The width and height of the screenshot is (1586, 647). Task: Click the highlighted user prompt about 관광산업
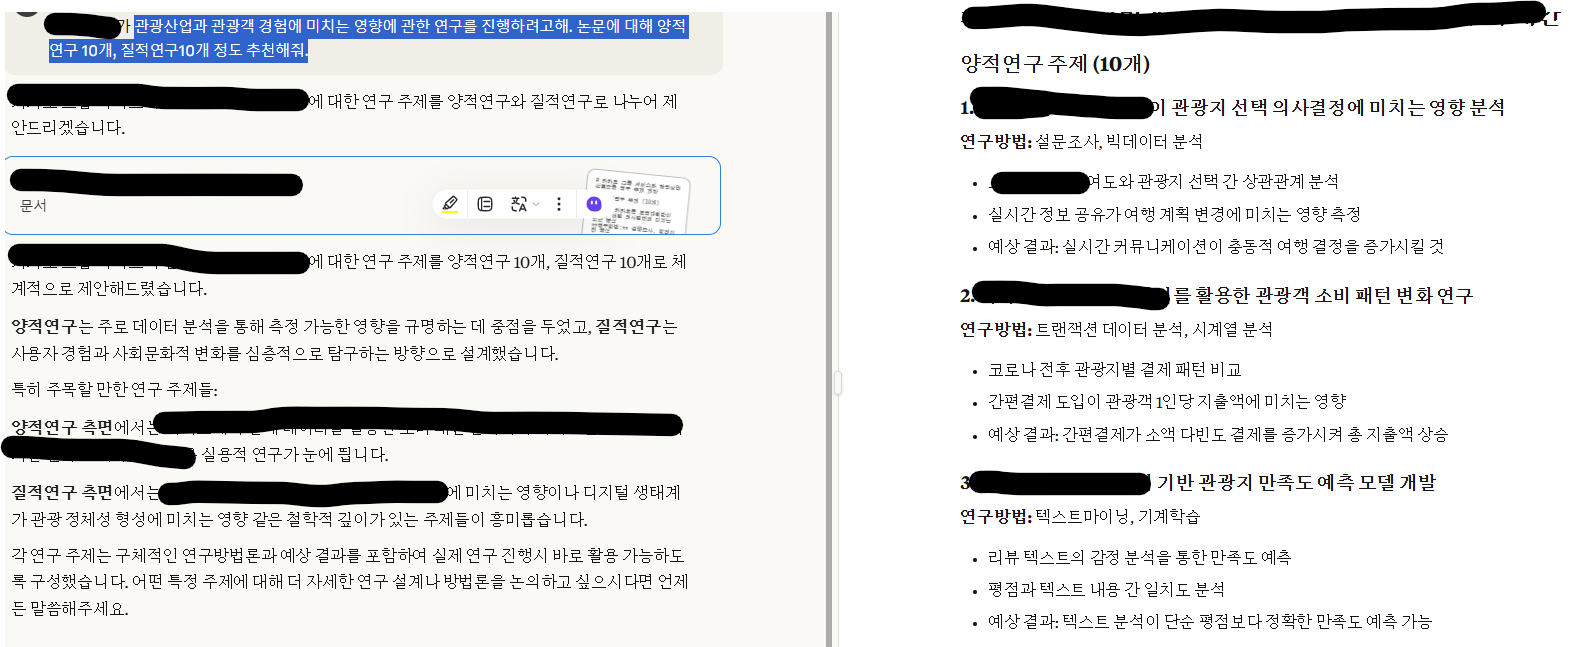pos(368,38)
